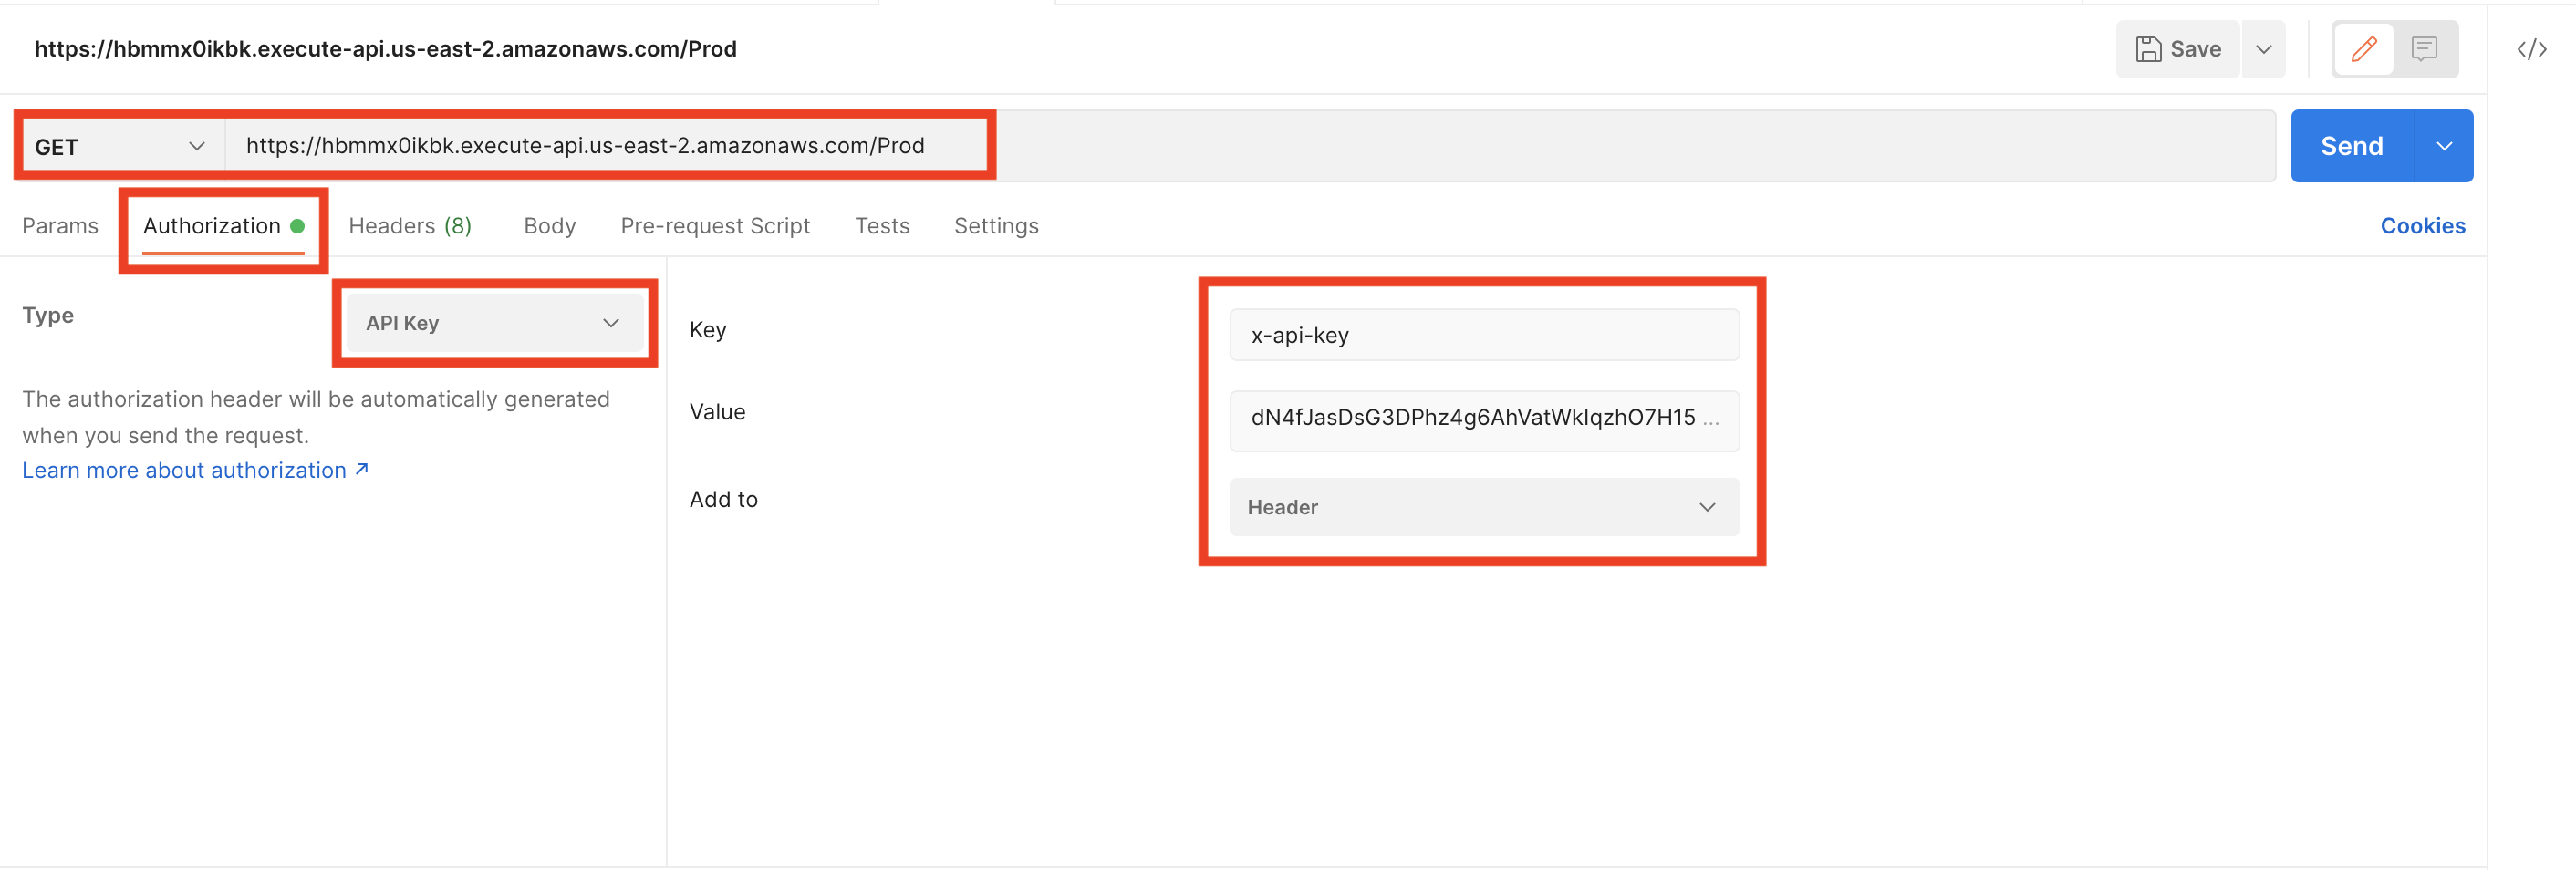Go to the Tests tab
The image size is (2576, 870).
point(881,226)
